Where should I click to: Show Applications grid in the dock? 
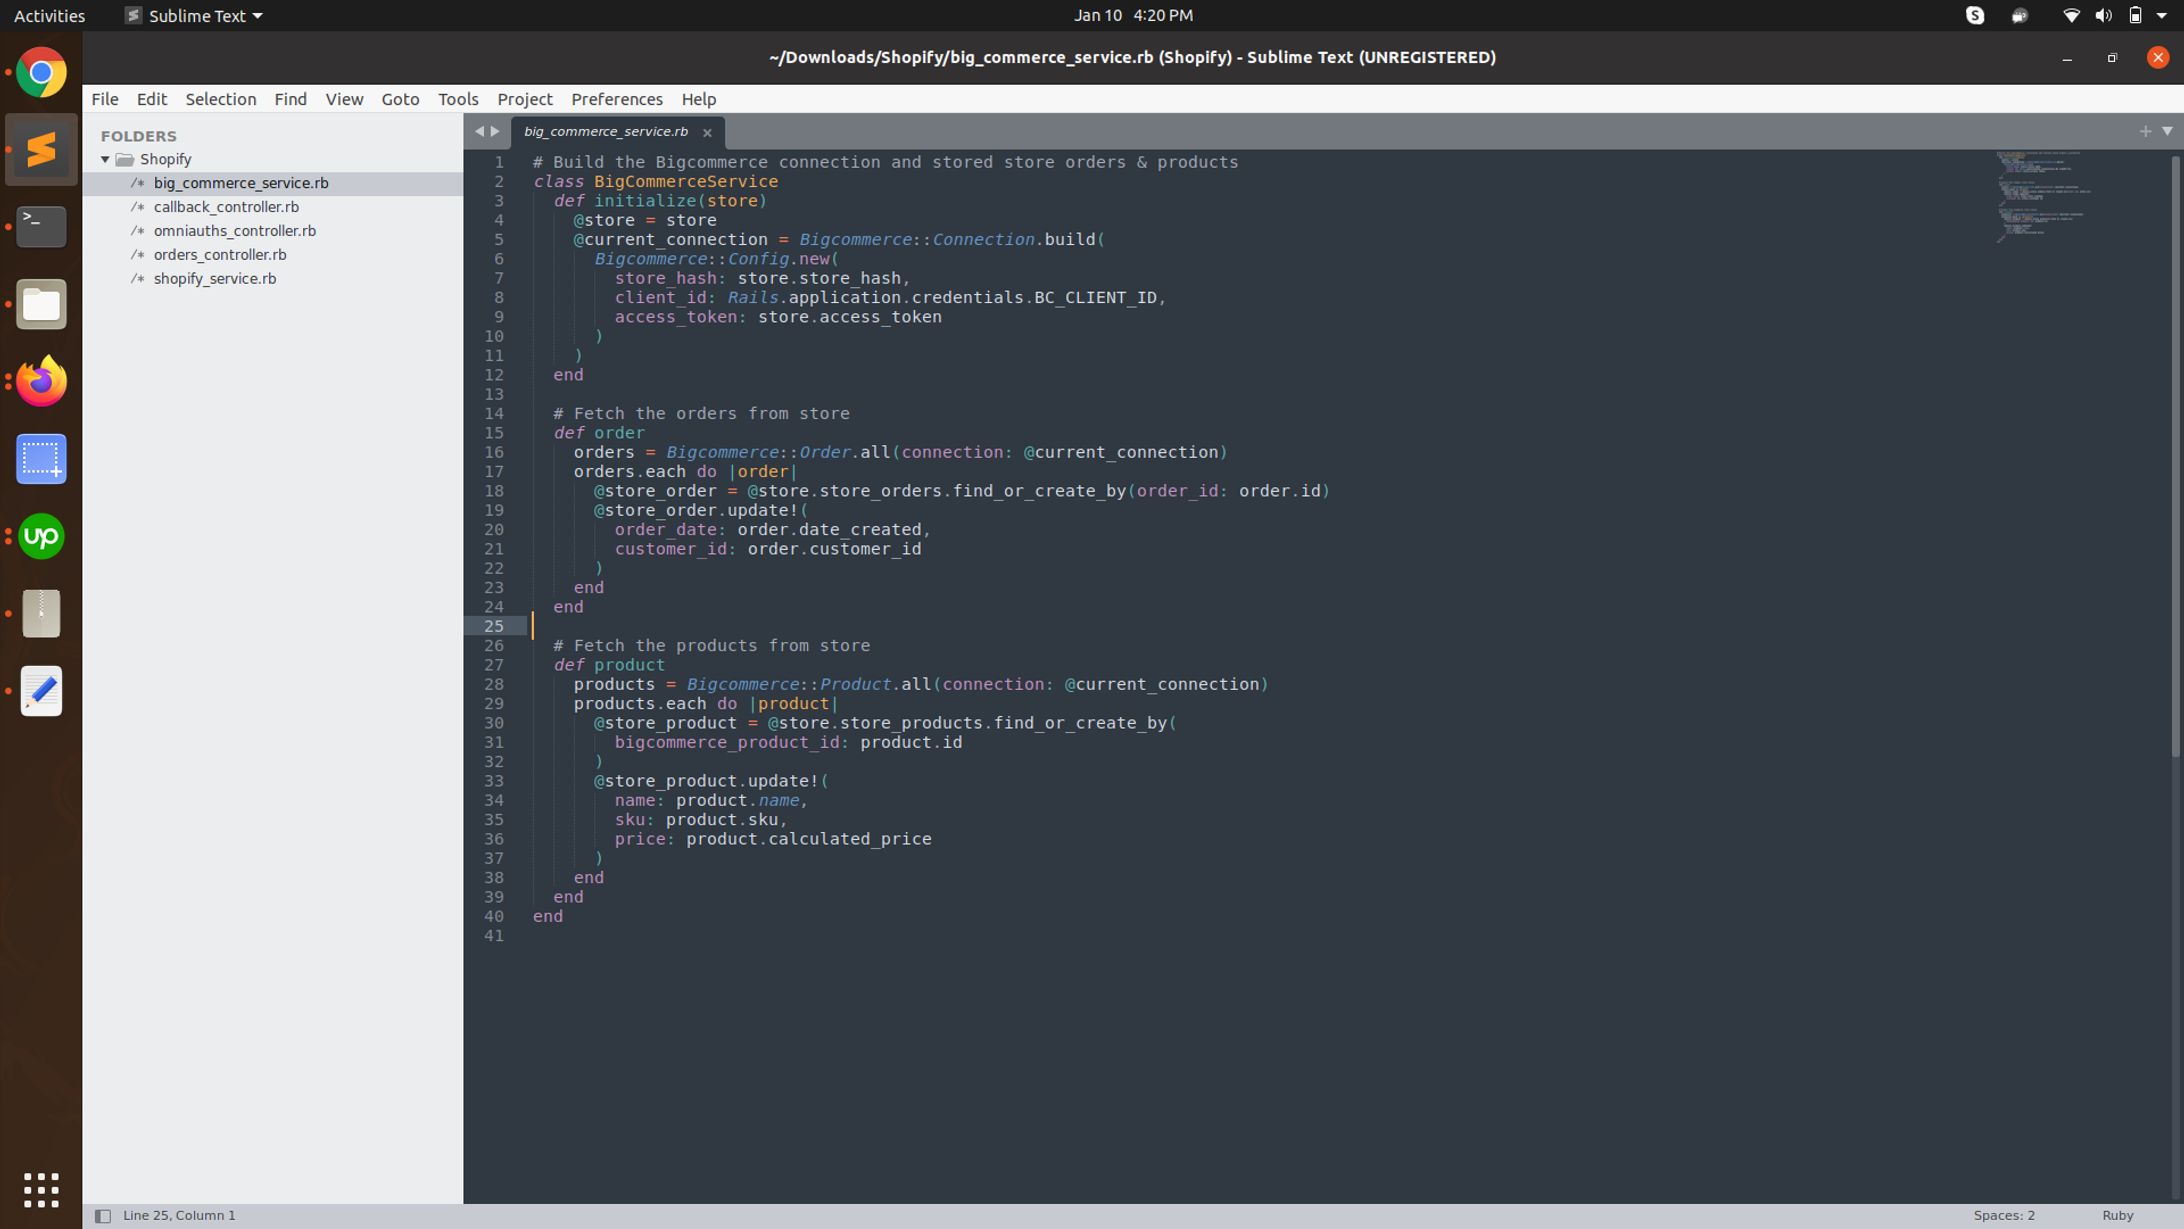pyautogui.click(x=41, y=1189)
